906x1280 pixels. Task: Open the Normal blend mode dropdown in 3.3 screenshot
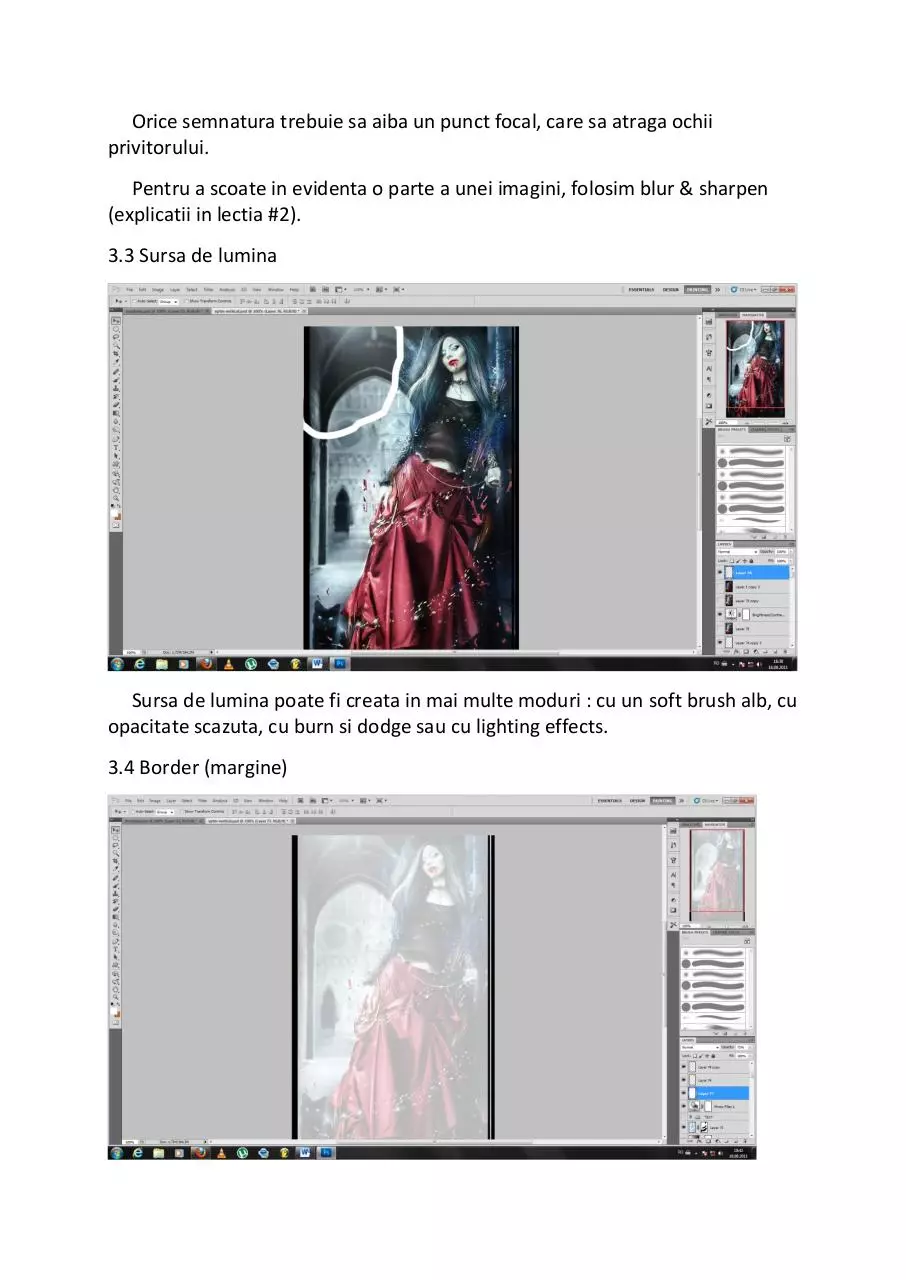pyautogui.click(x=737, y=552)
